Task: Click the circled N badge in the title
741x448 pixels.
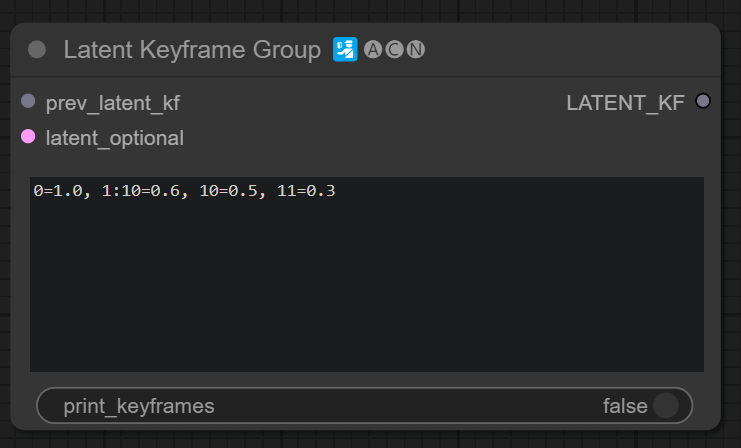Action: coord(416,50)
